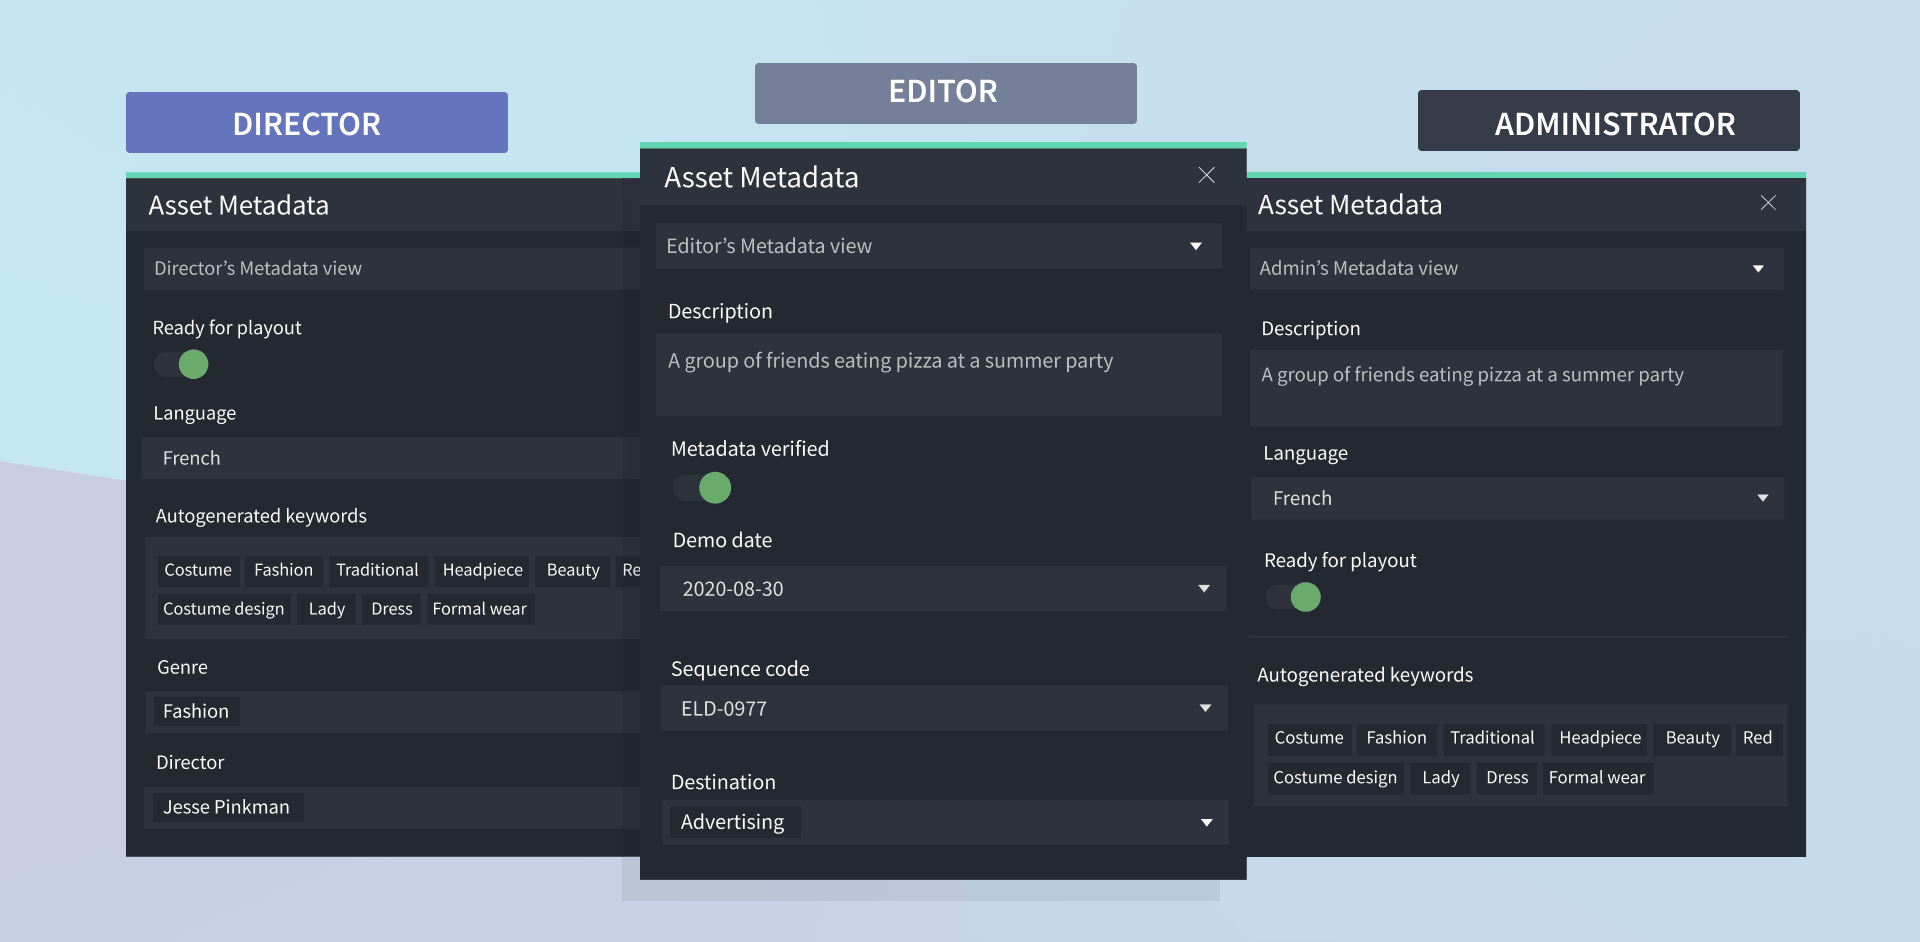Viewport: 1920px width, 942px height.
Task: Click the Fashion genre tag
Action: point(196,711)
